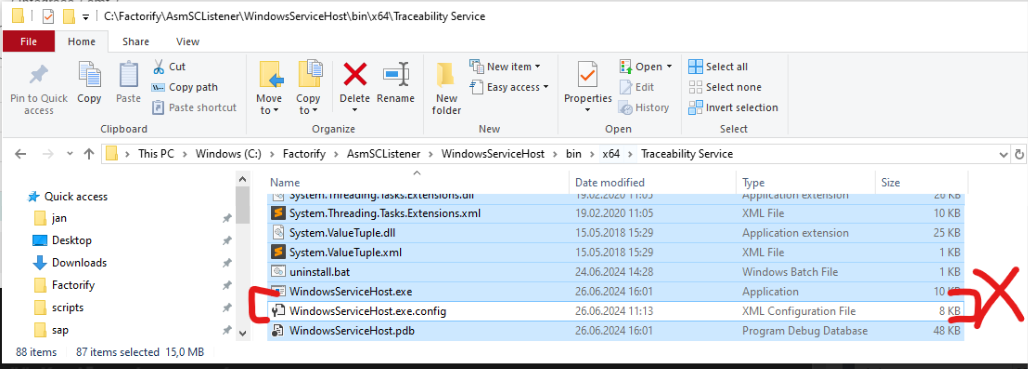Navigate back with the back arrow
The width and height of the screenshot is (1028, 369).
(20, 154)
